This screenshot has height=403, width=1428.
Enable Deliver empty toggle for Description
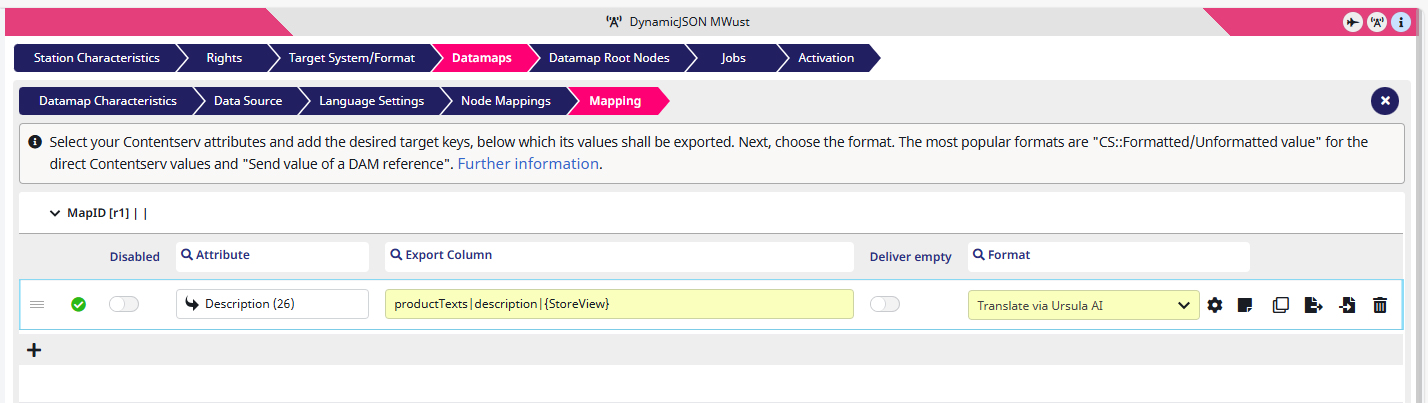[x=885, y=304]
